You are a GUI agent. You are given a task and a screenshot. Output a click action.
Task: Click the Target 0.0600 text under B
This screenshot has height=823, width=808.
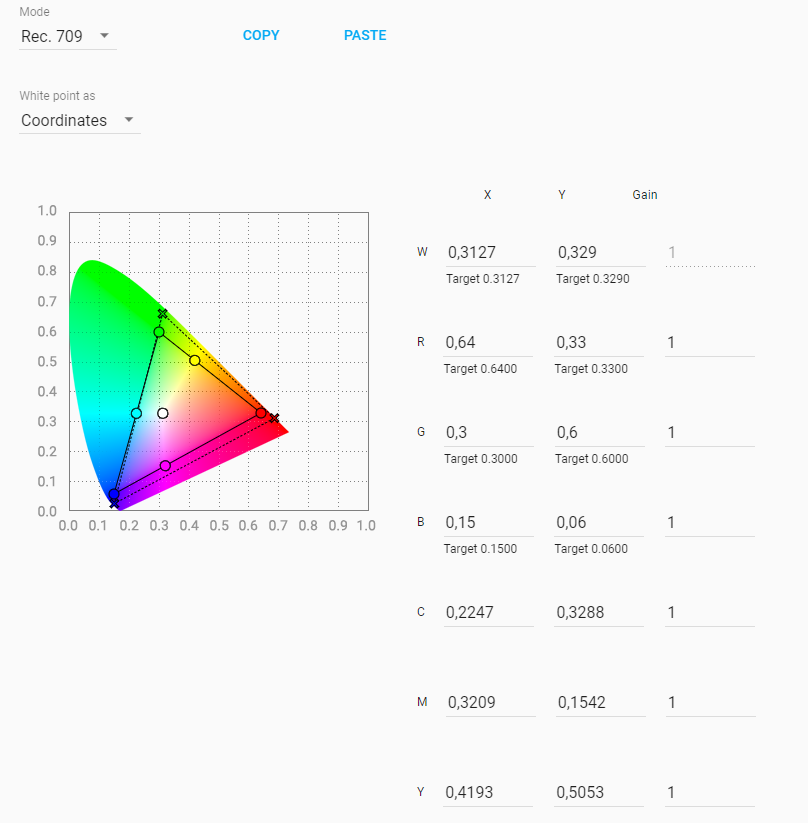[x=591, y=549]
